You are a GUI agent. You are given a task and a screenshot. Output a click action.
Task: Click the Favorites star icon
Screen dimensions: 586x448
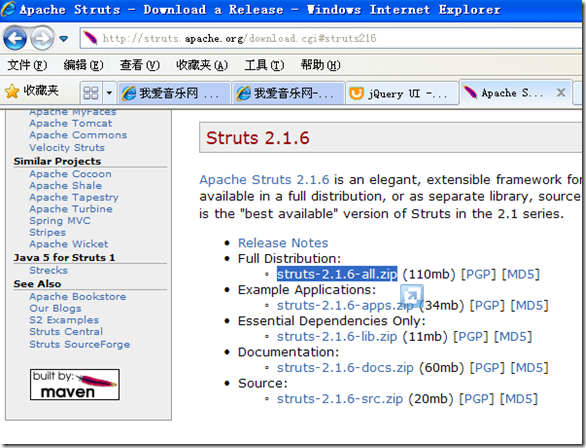(12, 92)
